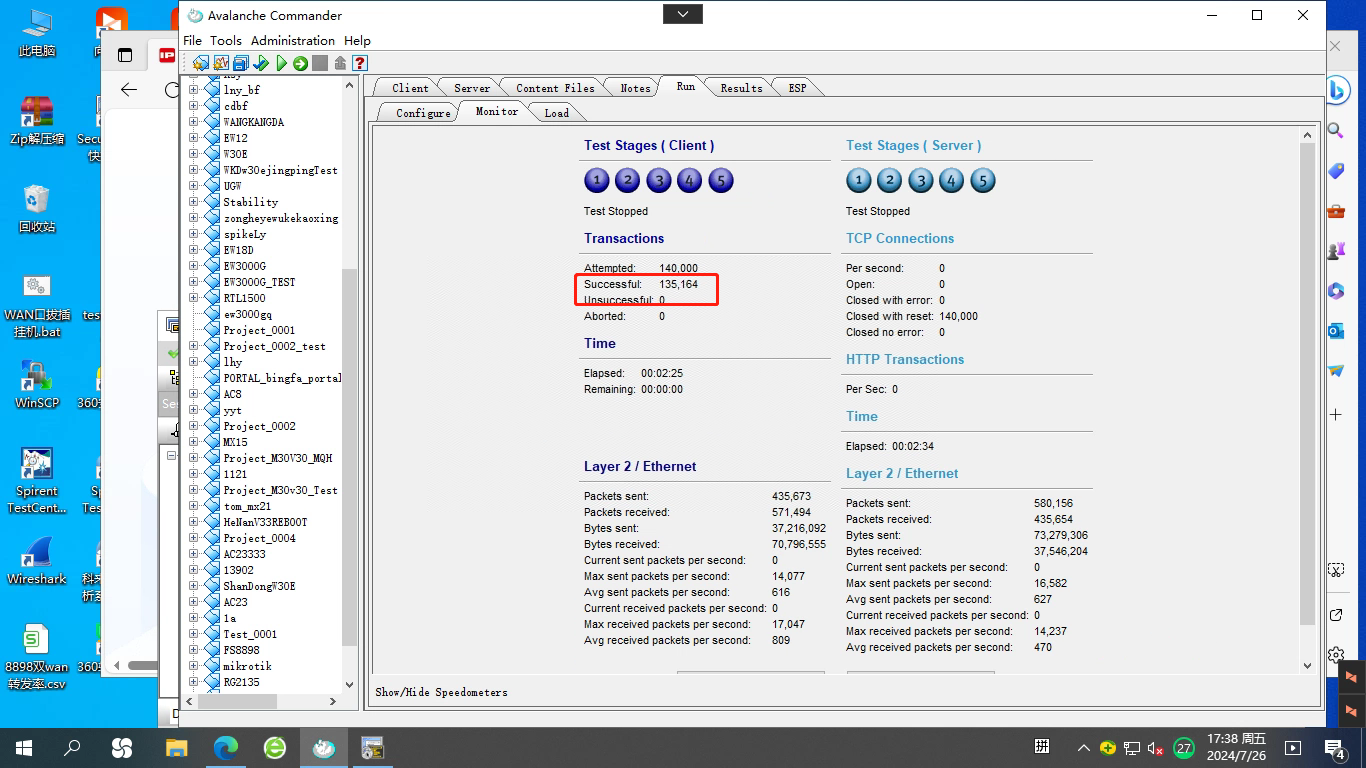Expand the EW3000G_TEST project node
The image size is (1366, 768).
point(193,282)
